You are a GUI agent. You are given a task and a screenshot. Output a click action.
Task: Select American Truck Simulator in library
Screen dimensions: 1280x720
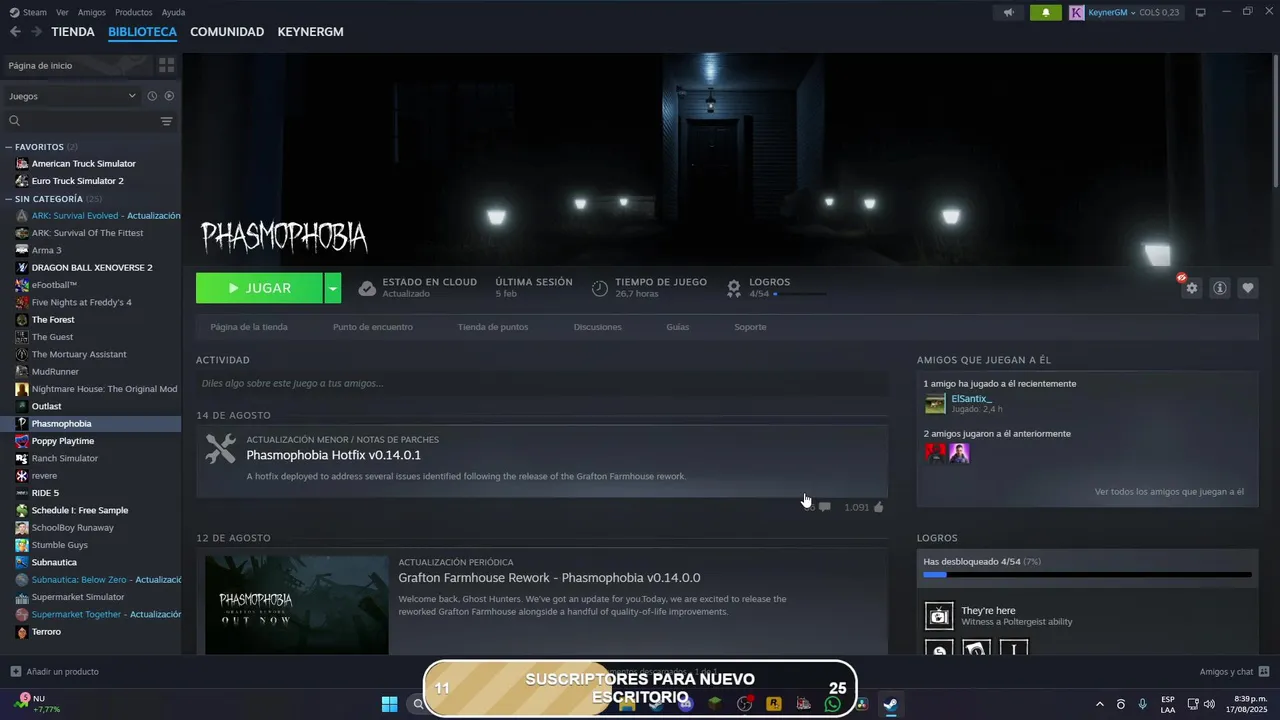coord(83,164)
